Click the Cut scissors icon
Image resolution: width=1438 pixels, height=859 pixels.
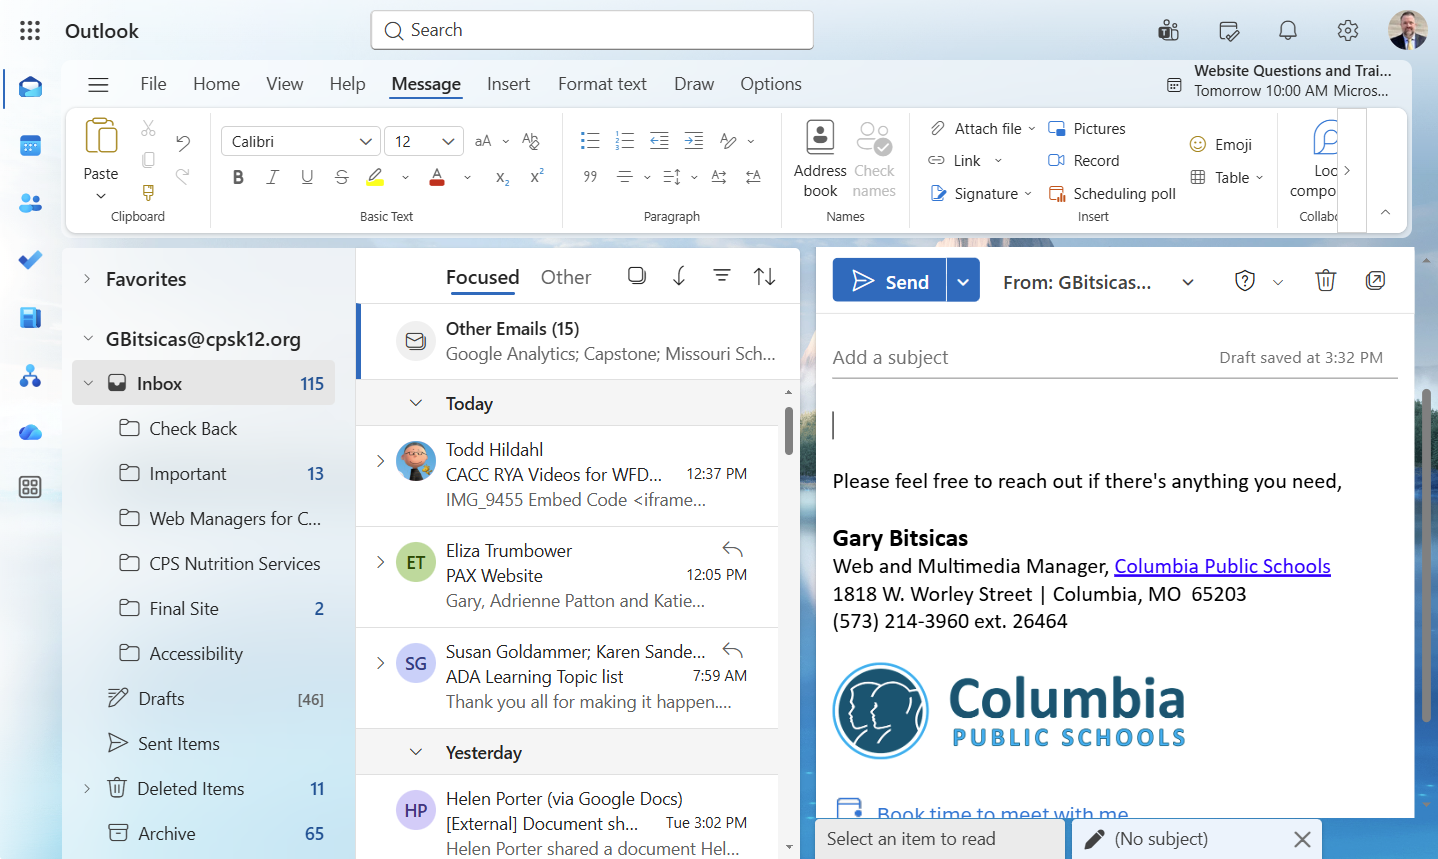click(x=148, y=128)
